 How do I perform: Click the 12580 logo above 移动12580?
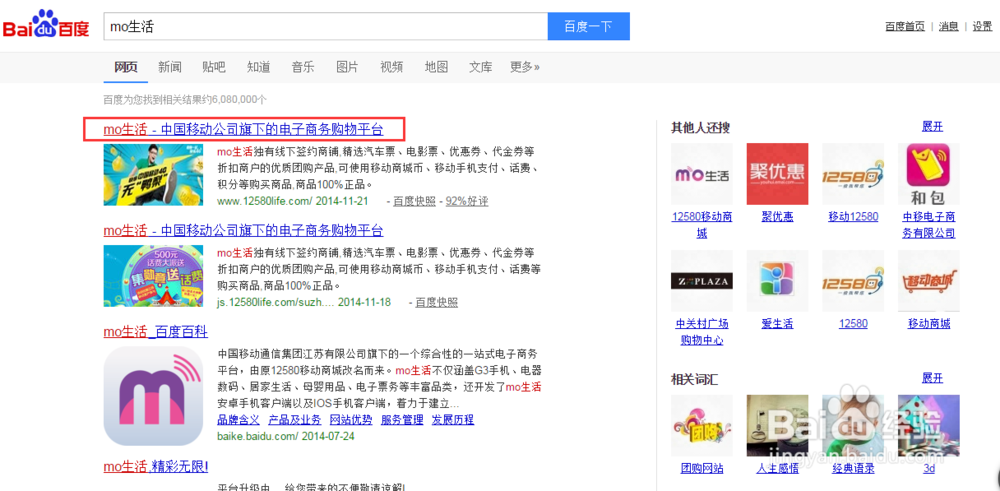coord(853,174)
